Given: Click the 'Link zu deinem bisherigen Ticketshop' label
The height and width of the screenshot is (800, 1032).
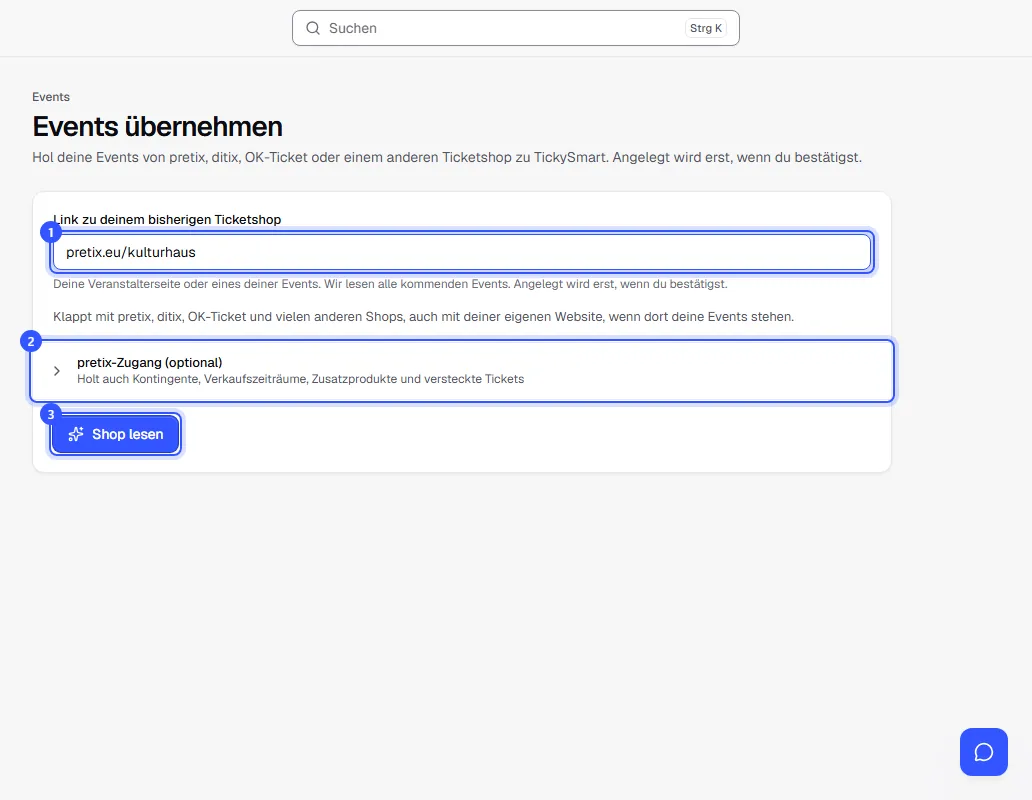Looking at the screenshot, I should pyautogui.click(x=167, y=220).
